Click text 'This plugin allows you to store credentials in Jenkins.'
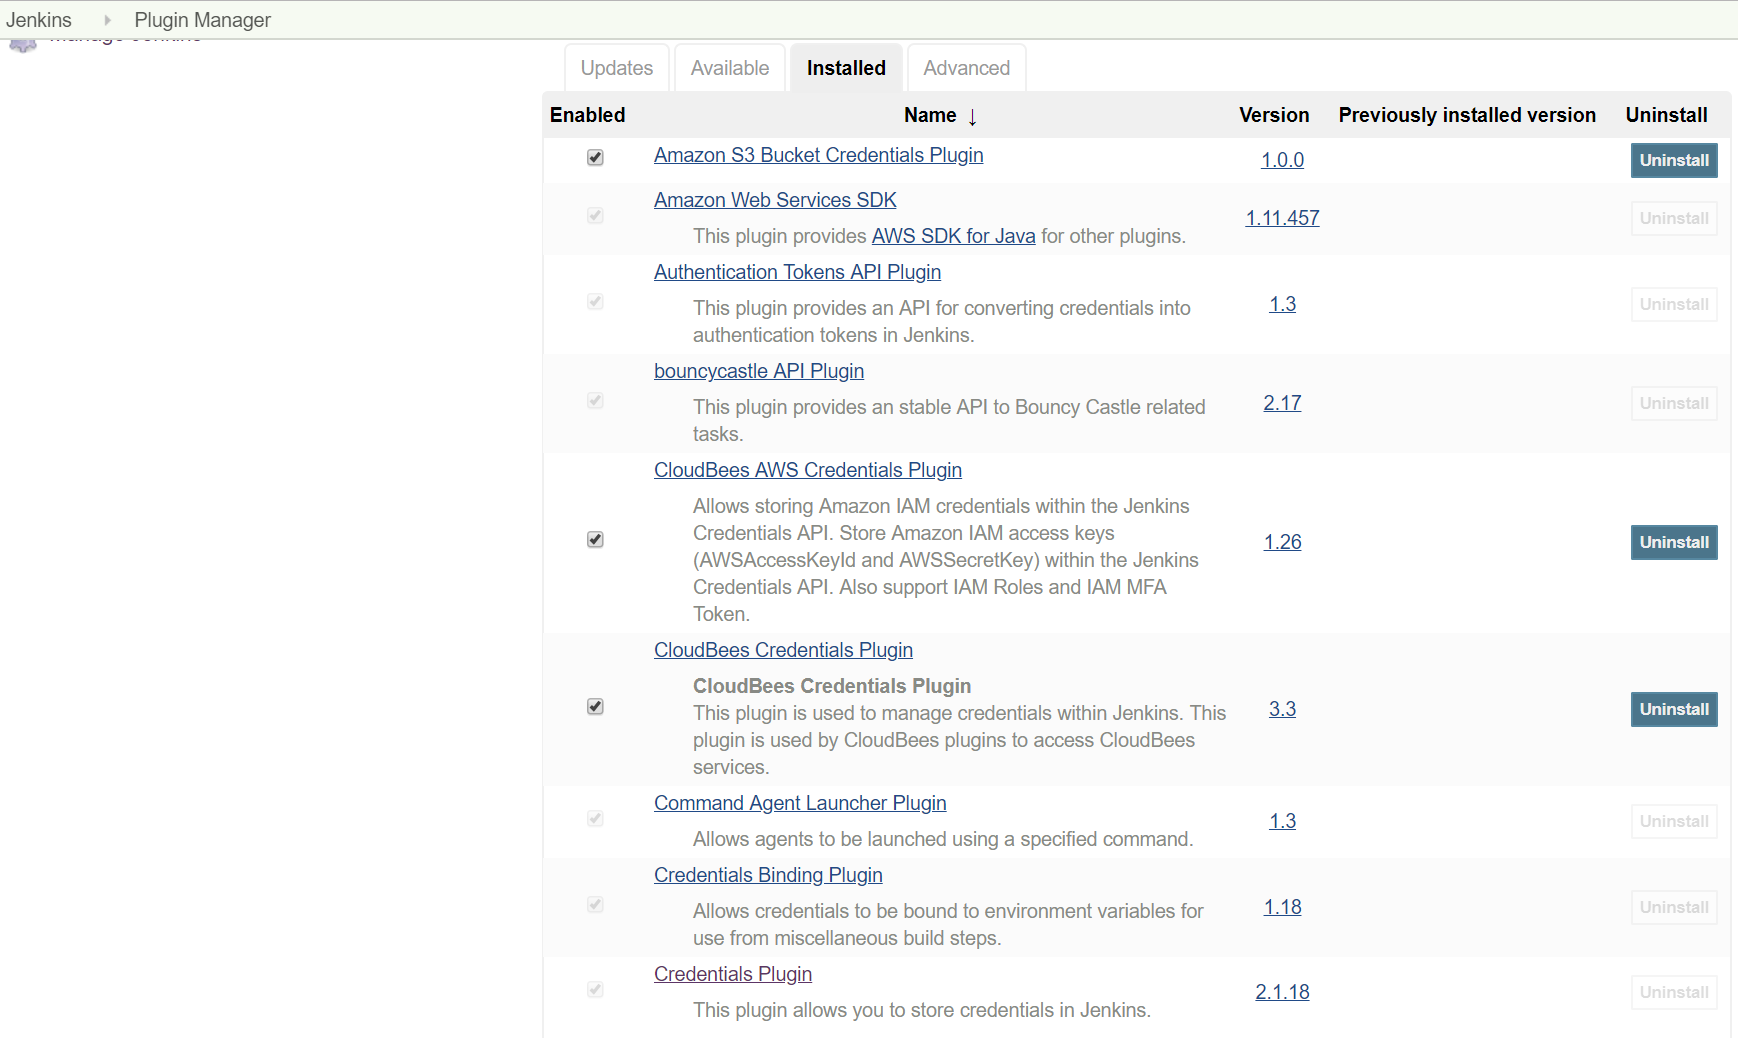 pos(922,1010)
